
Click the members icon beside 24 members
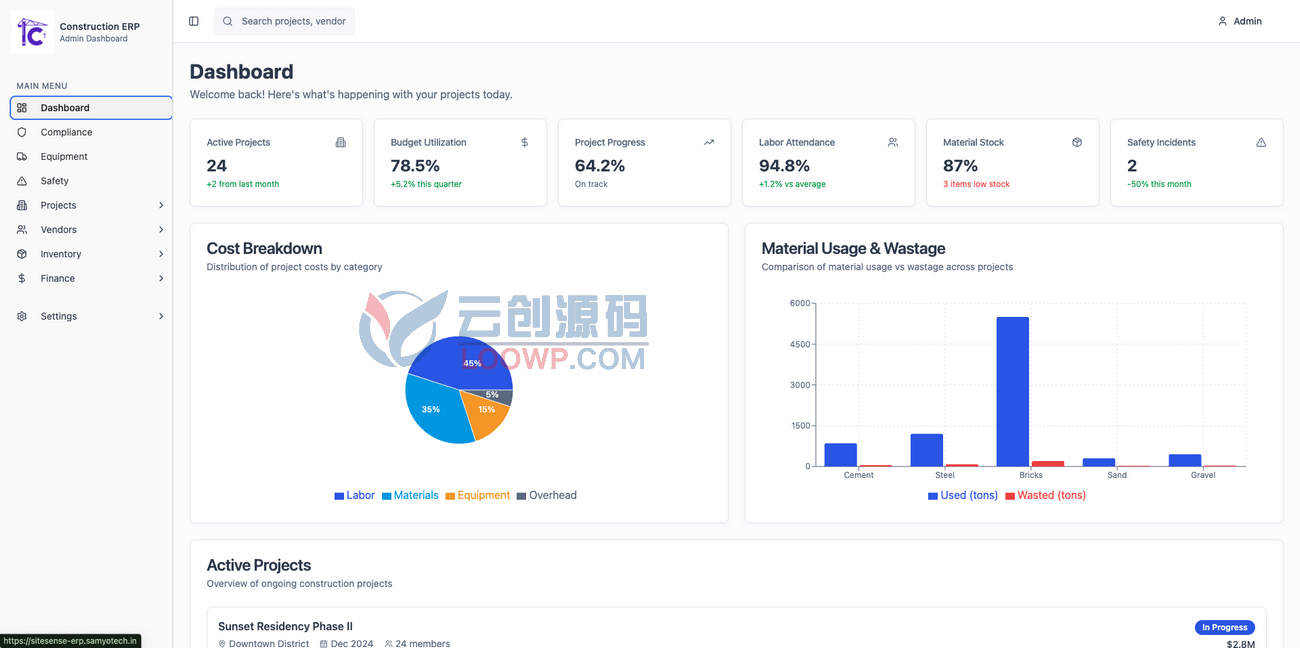pos(389,643)
